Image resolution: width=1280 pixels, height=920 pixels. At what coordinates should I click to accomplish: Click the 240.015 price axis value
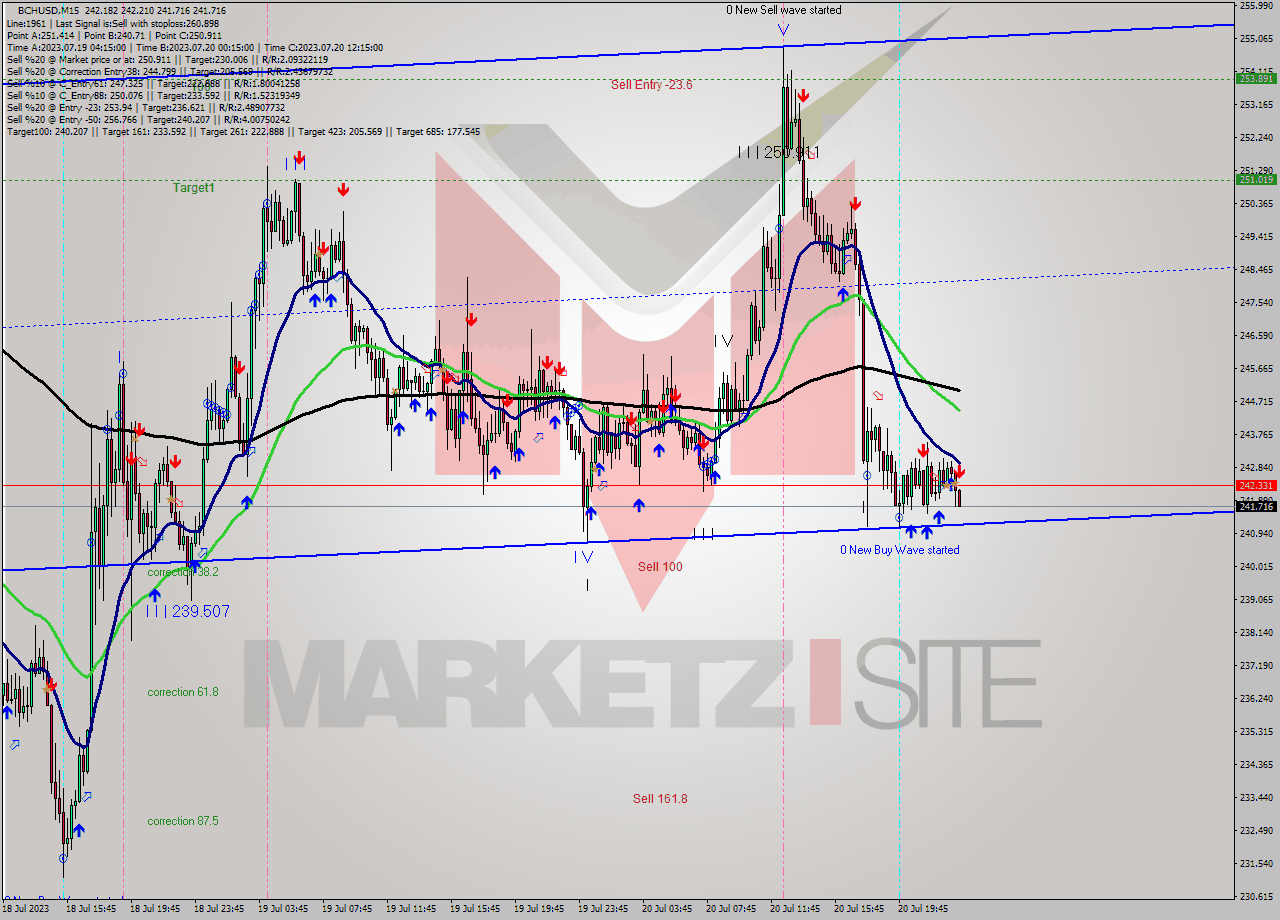pos(1256,566)
